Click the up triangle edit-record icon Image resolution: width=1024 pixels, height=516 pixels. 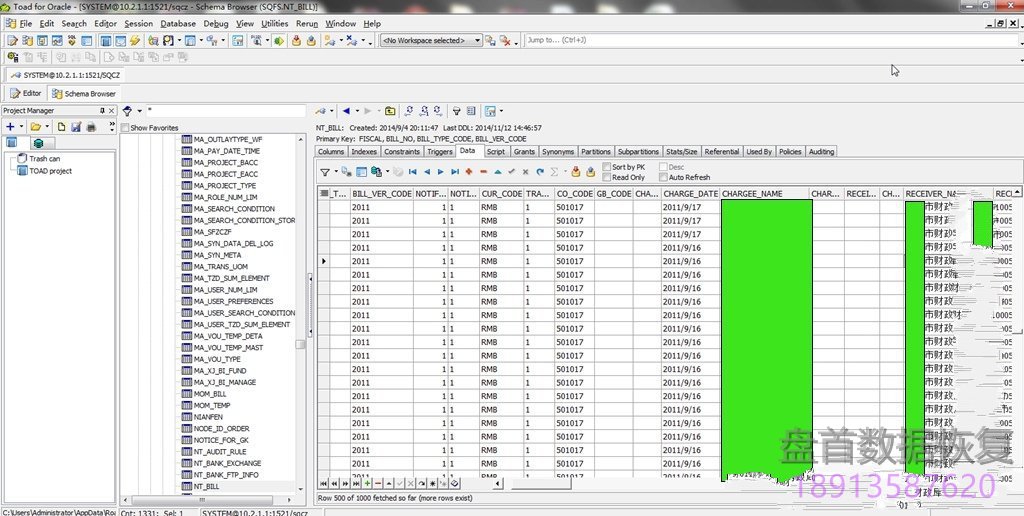tap(498, 172)
